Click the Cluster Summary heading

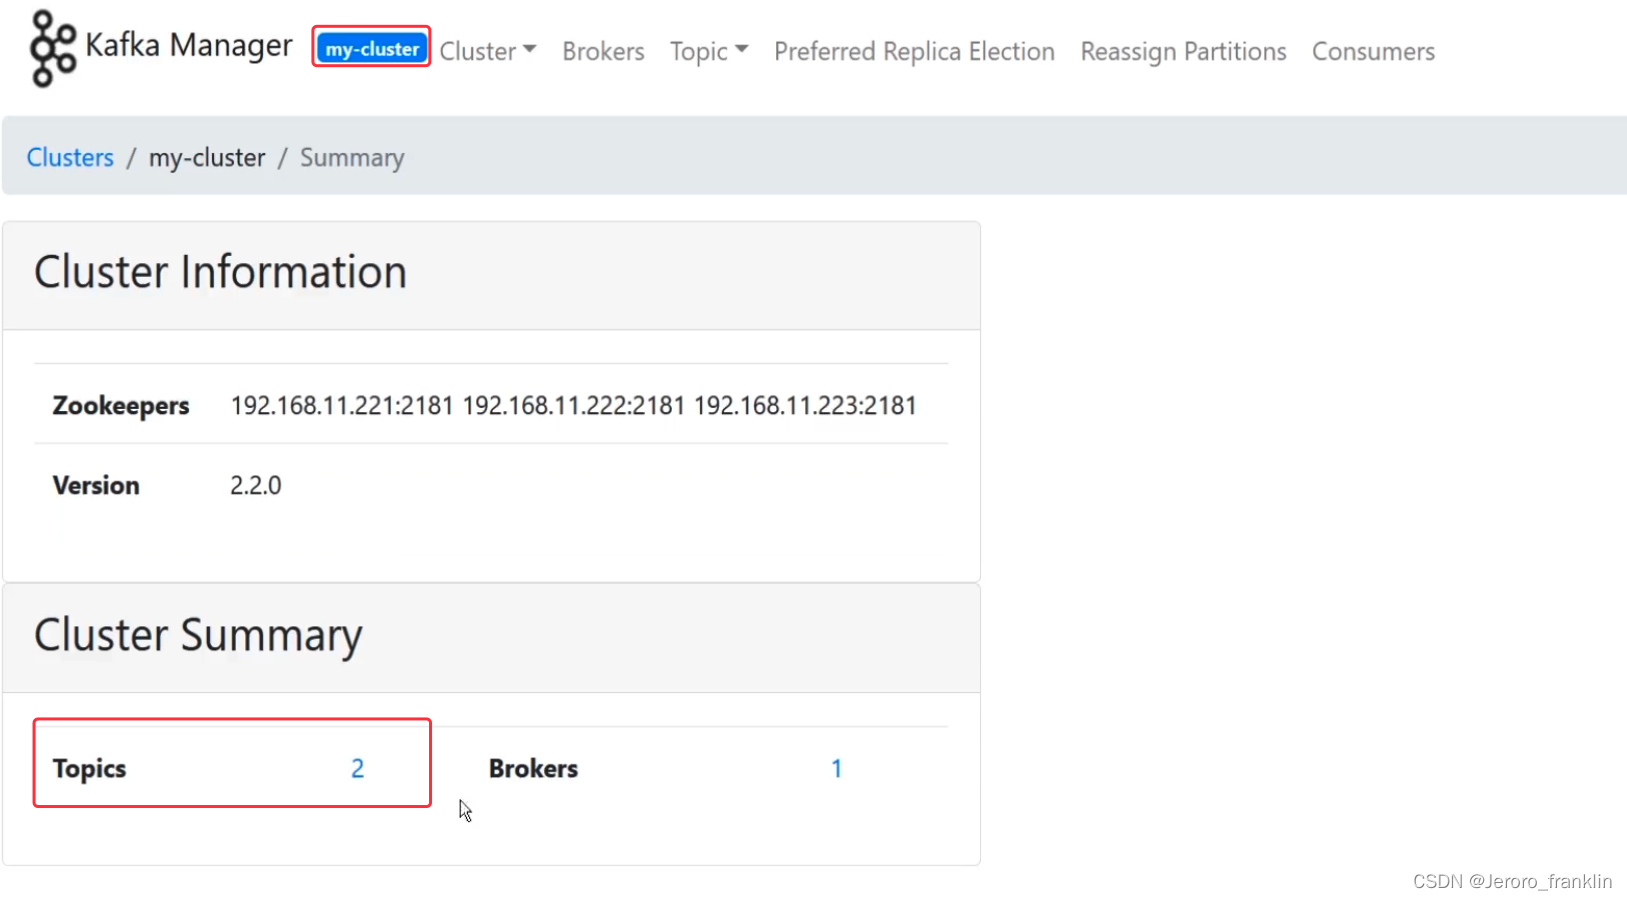pos(198,636)
